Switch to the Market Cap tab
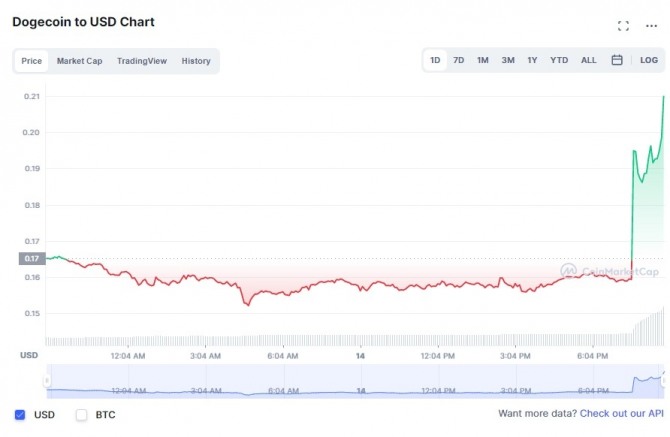The width and height of the screenshot is (670, 437). pyautogui.click(x=79, y=61)
